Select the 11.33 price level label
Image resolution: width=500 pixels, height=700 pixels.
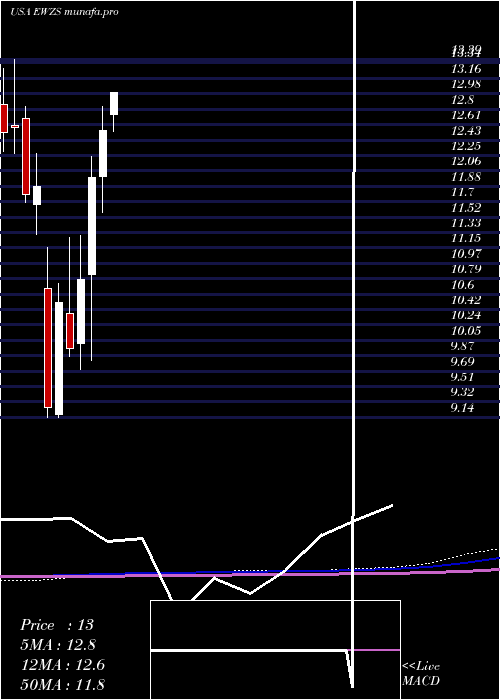coord(466,223)
